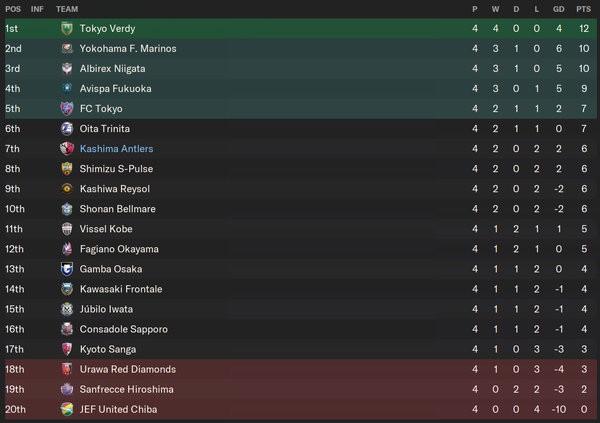Click the Urawa Red Diamonds club crest

67,369
